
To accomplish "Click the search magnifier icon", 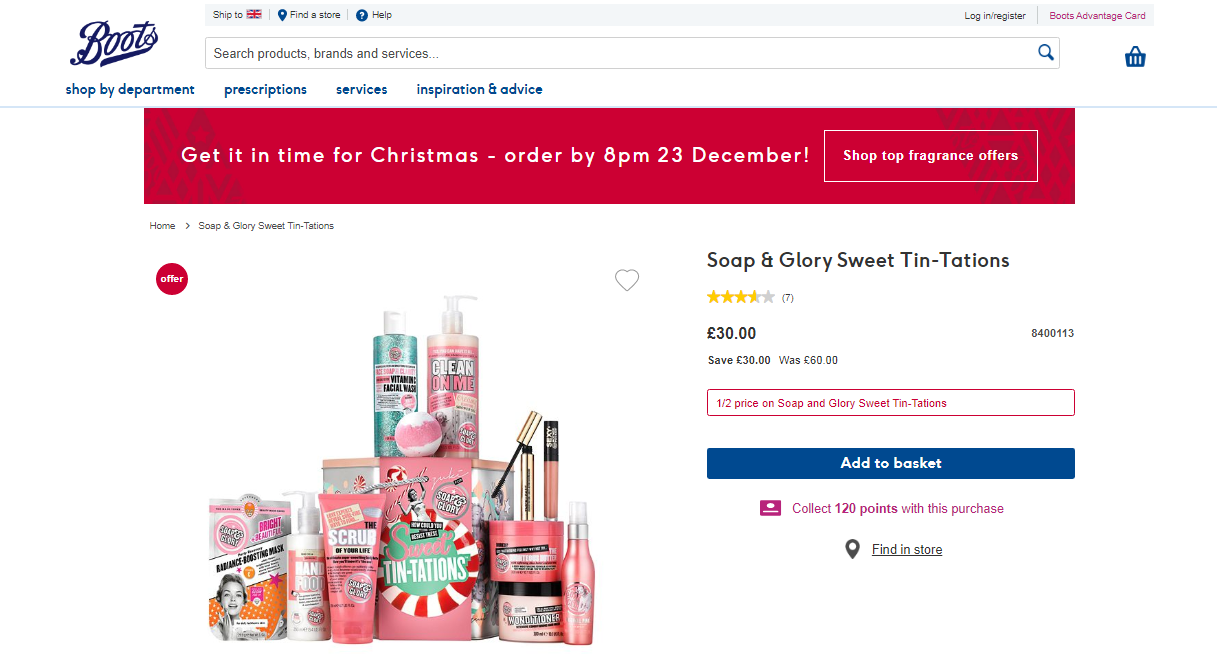I will (1045, 52).
